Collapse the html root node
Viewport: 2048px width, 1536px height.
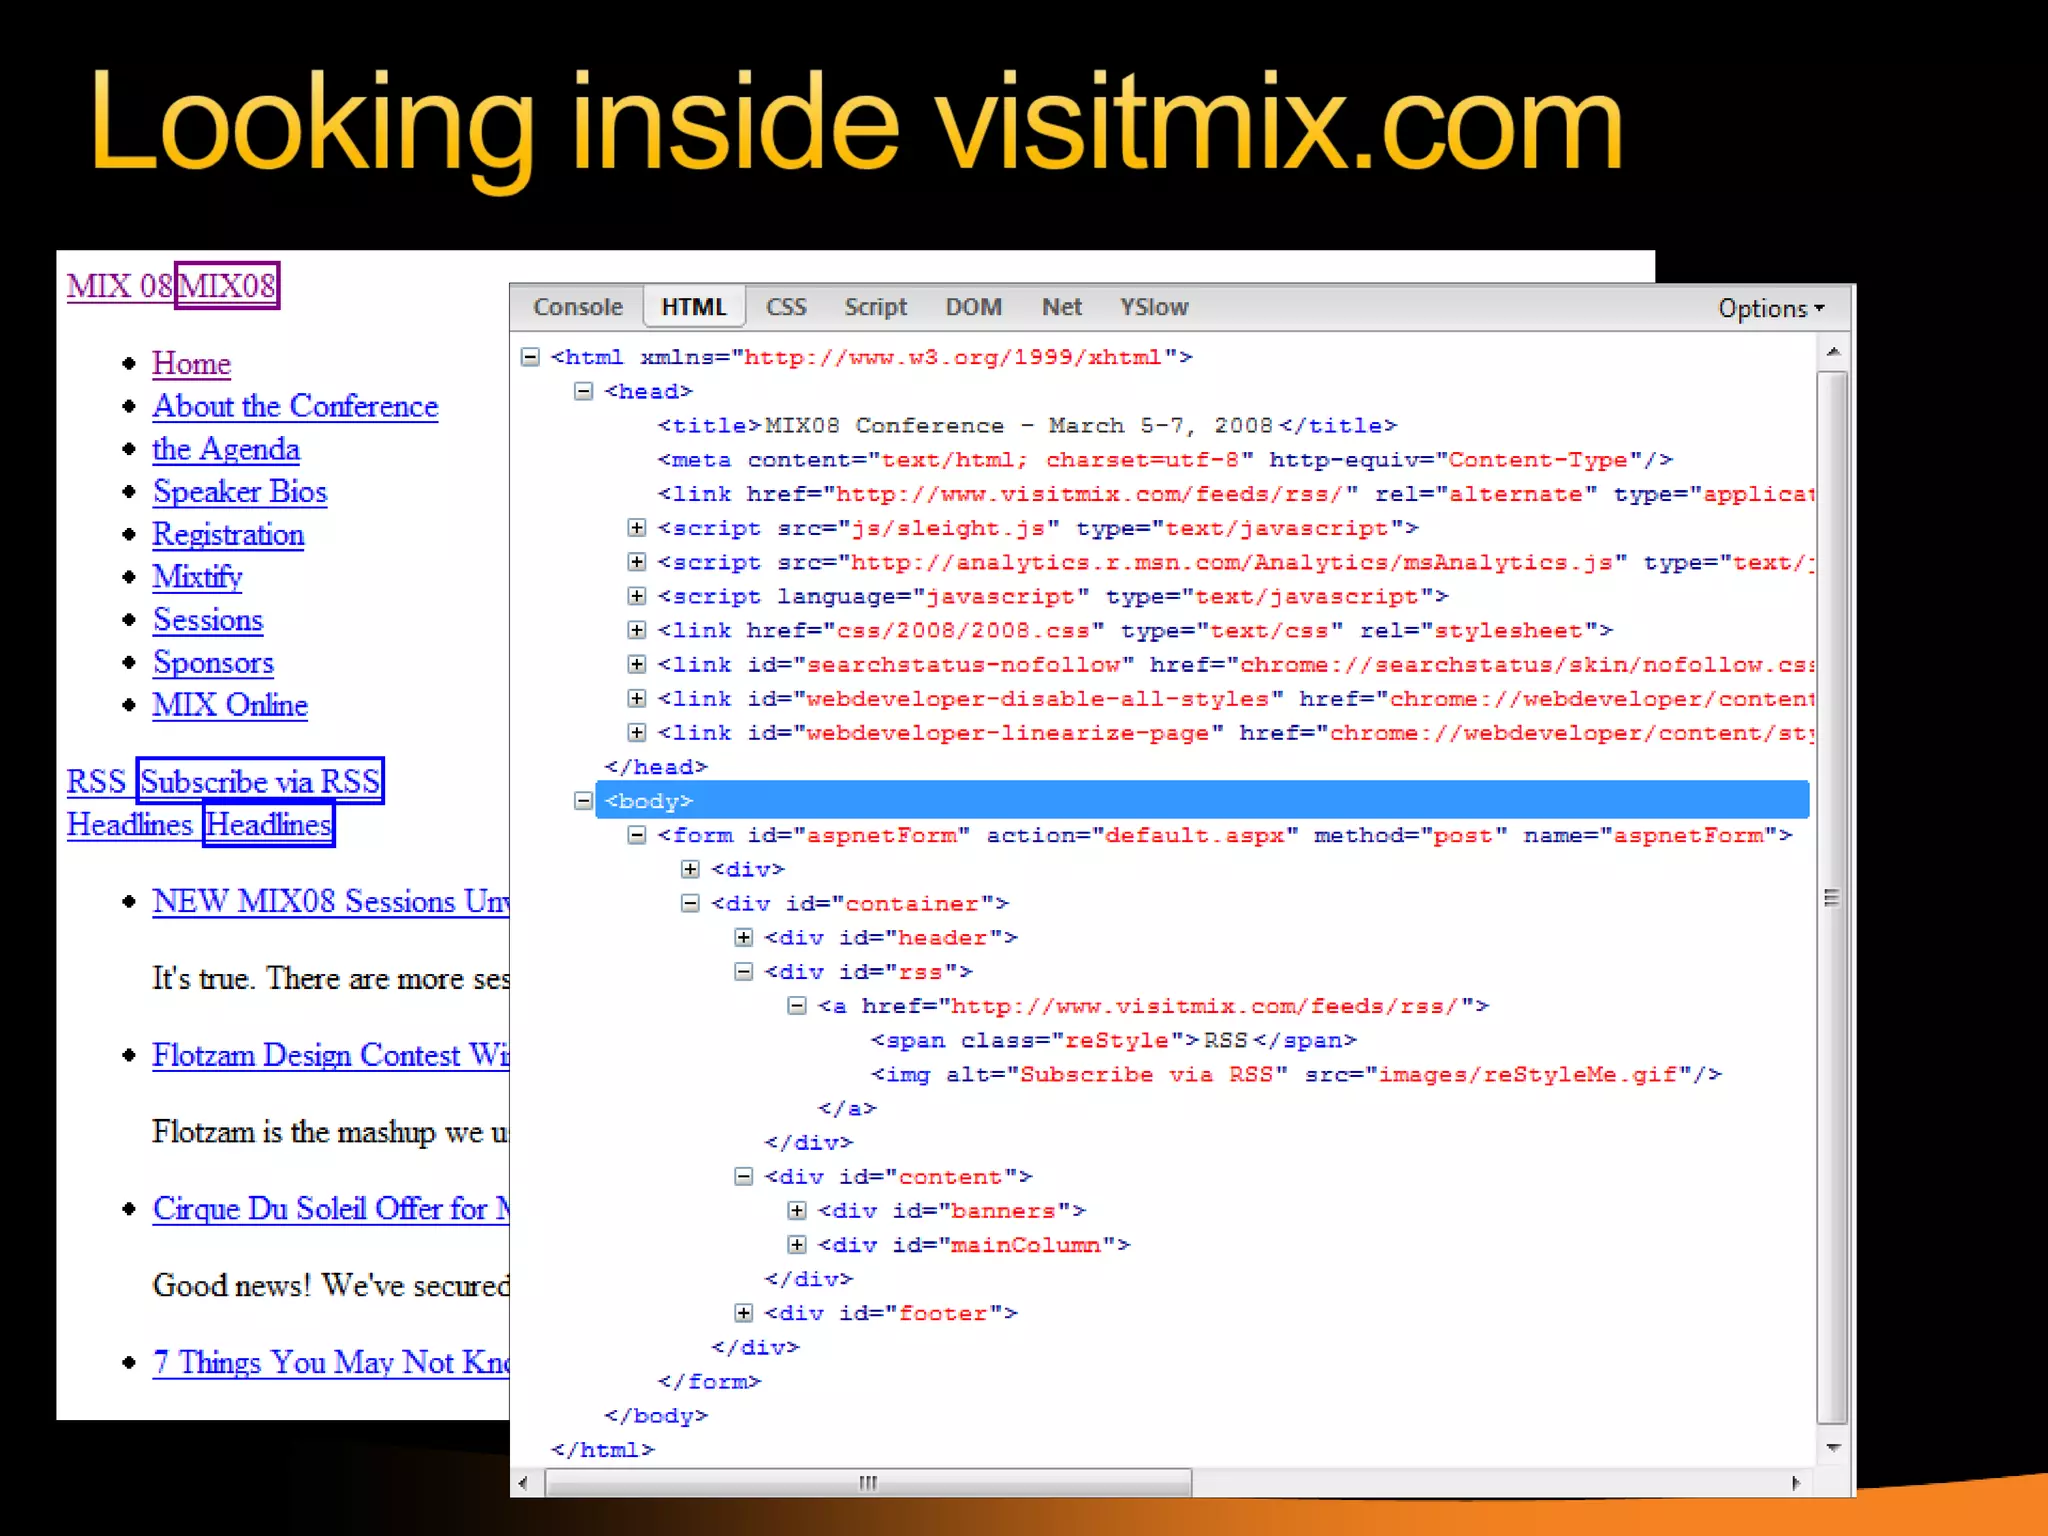pyautogui.click(x=531, y=357)
